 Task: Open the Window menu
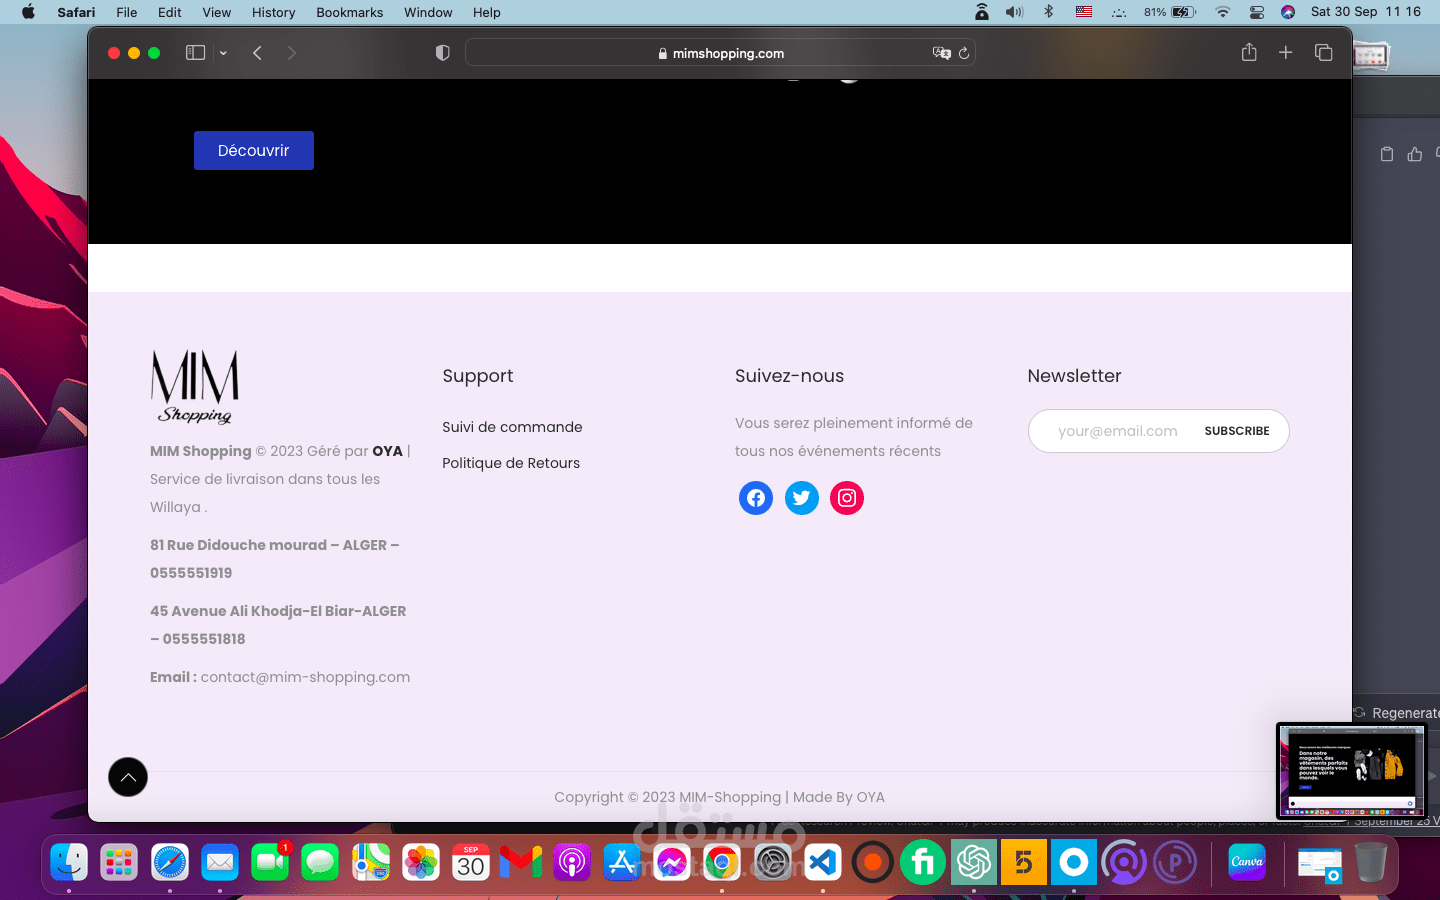click(428, 12)
